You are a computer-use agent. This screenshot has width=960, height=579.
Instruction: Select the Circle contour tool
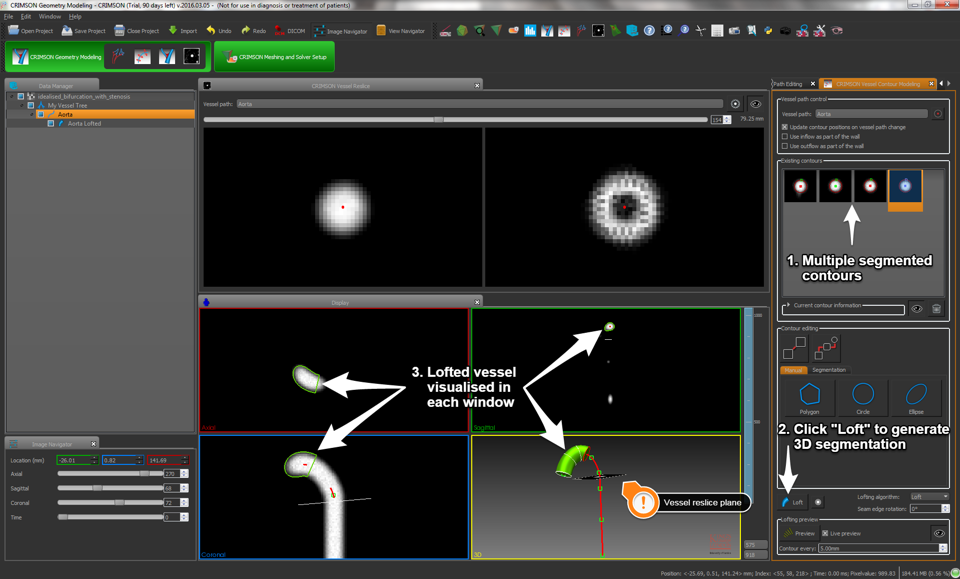[863, 396]
